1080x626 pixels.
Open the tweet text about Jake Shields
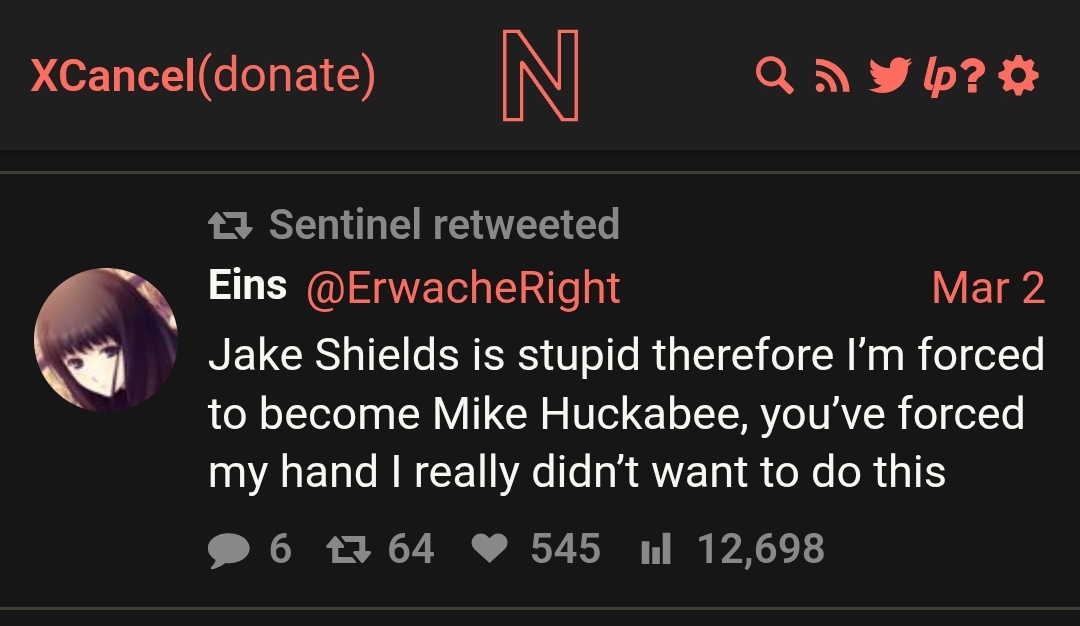click(625, 413)
